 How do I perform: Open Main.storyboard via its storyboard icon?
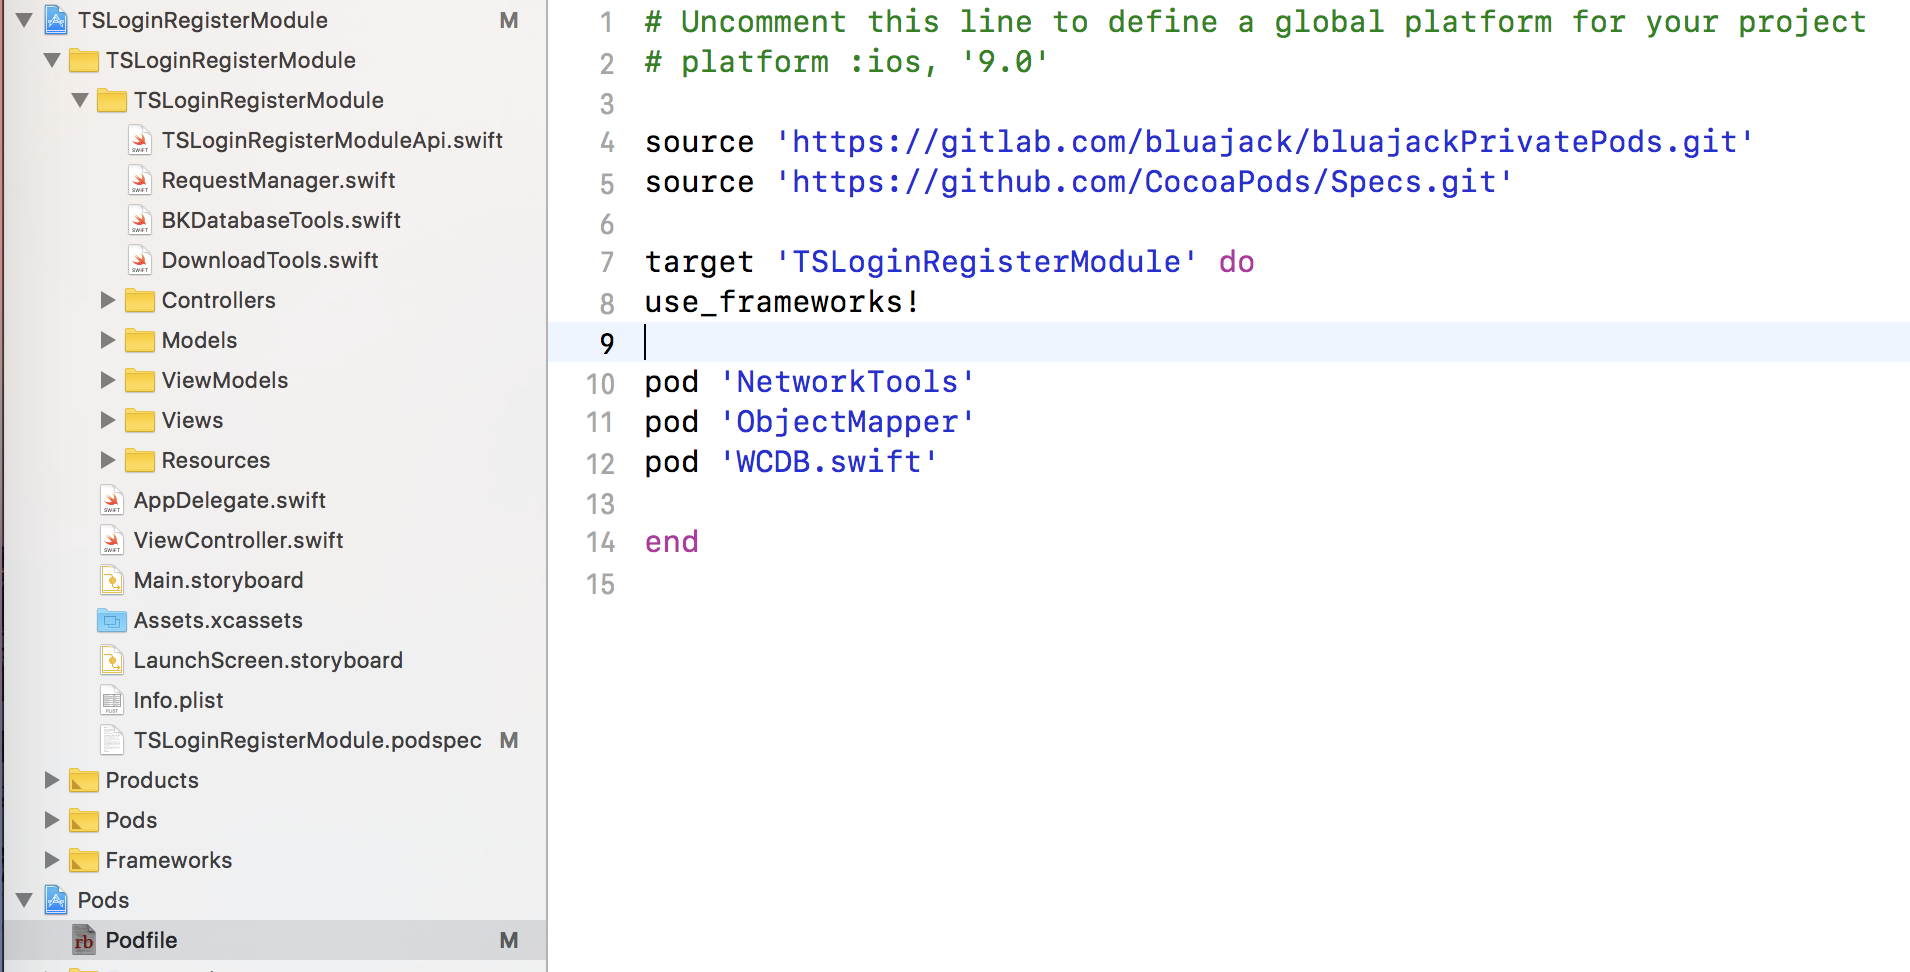point(111,580)
